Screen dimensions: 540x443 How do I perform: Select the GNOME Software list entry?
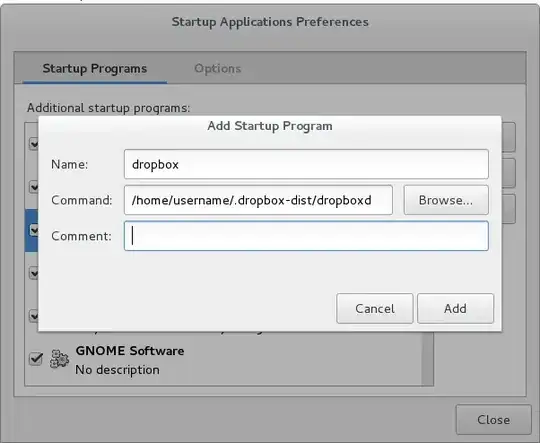coord(224,360)
